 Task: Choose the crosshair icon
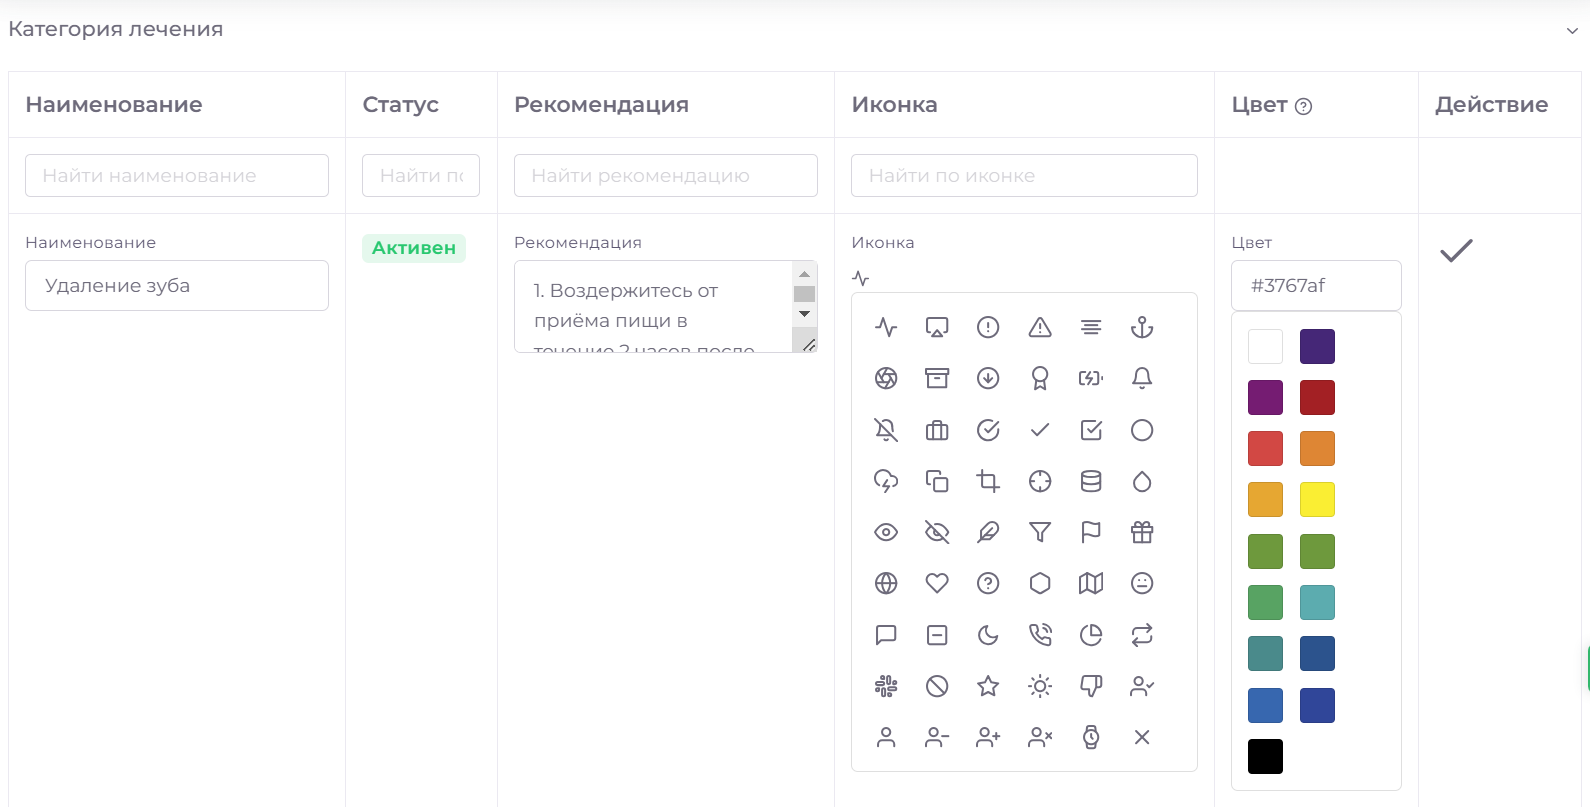(1040, 481)
